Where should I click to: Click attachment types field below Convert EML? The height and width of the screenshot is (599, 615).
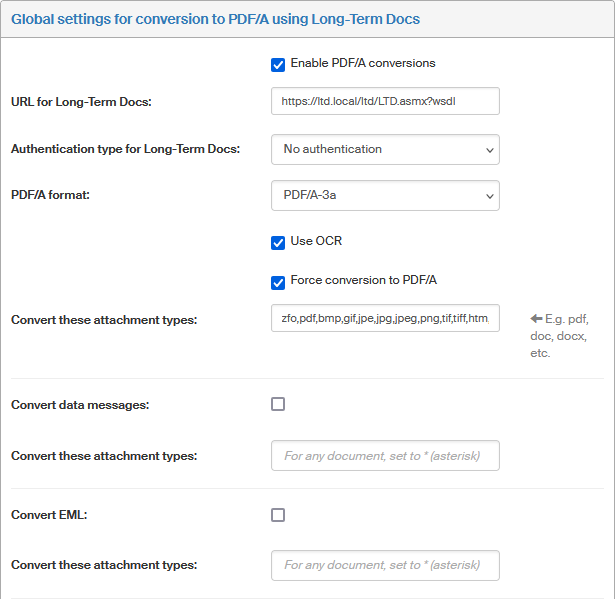385,565
